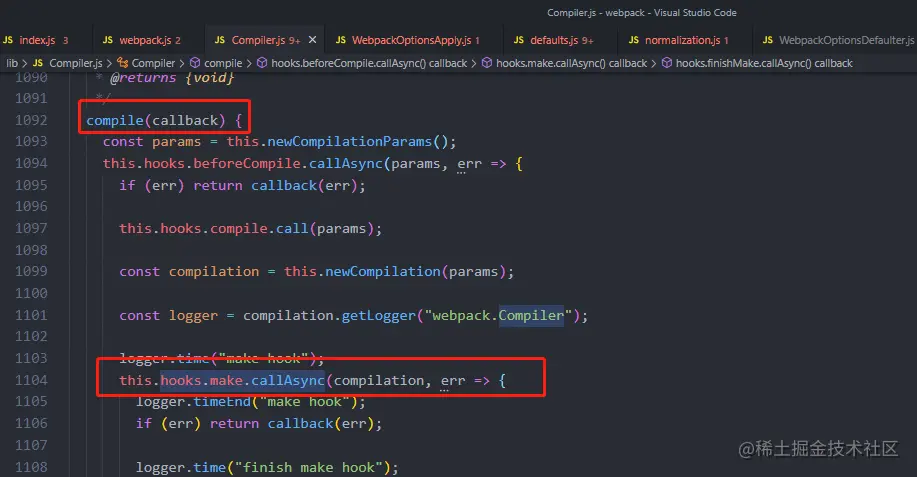
Task: Open hooks.make.callAsync() callback breadcrumb
Action: point(571,63)
